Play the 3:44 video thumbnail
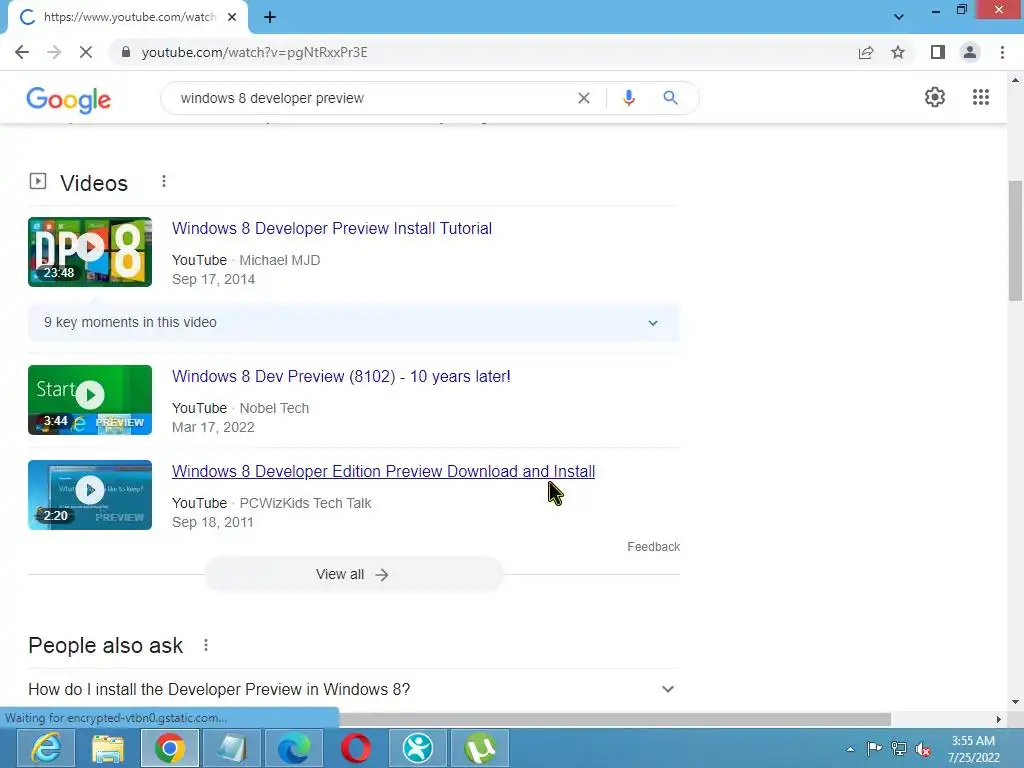Screen dimensions: 1024x768 click(x=90, y=400)
